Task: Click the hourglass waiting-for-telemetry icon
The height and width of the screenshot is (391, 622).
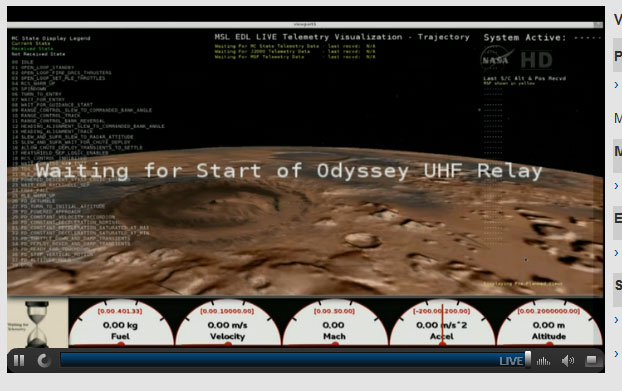Action: click(38, 324)
